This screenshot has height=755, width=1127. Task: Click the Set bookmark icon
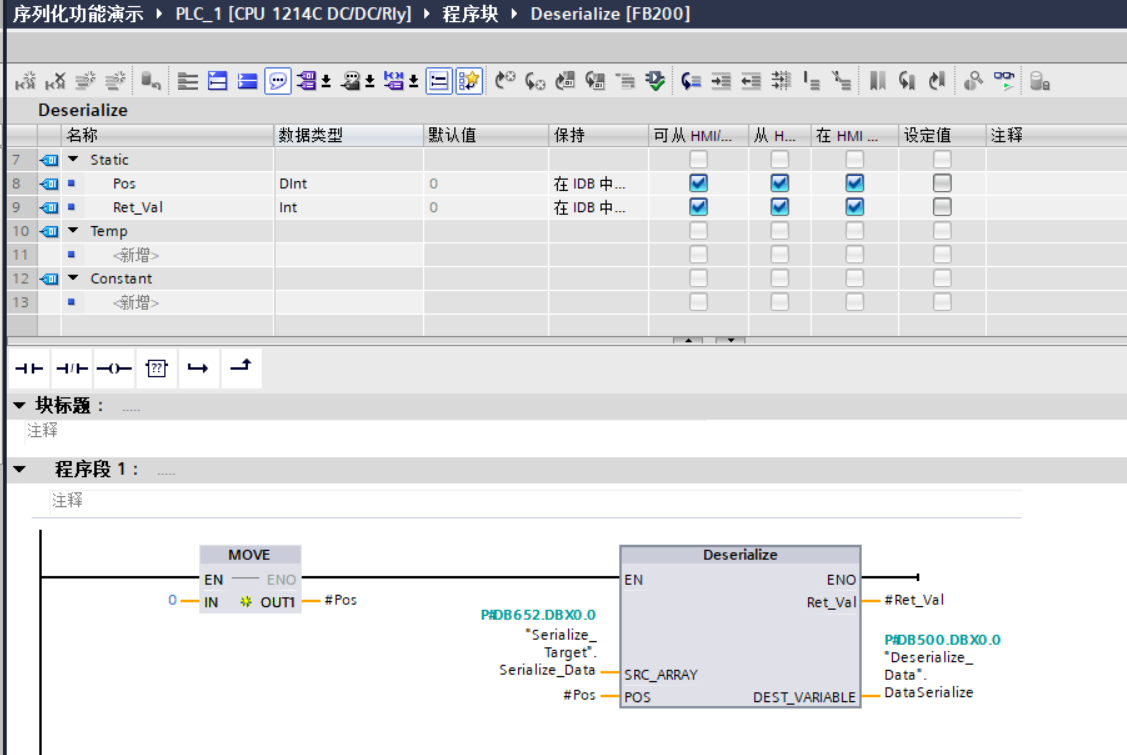[877, 81]
